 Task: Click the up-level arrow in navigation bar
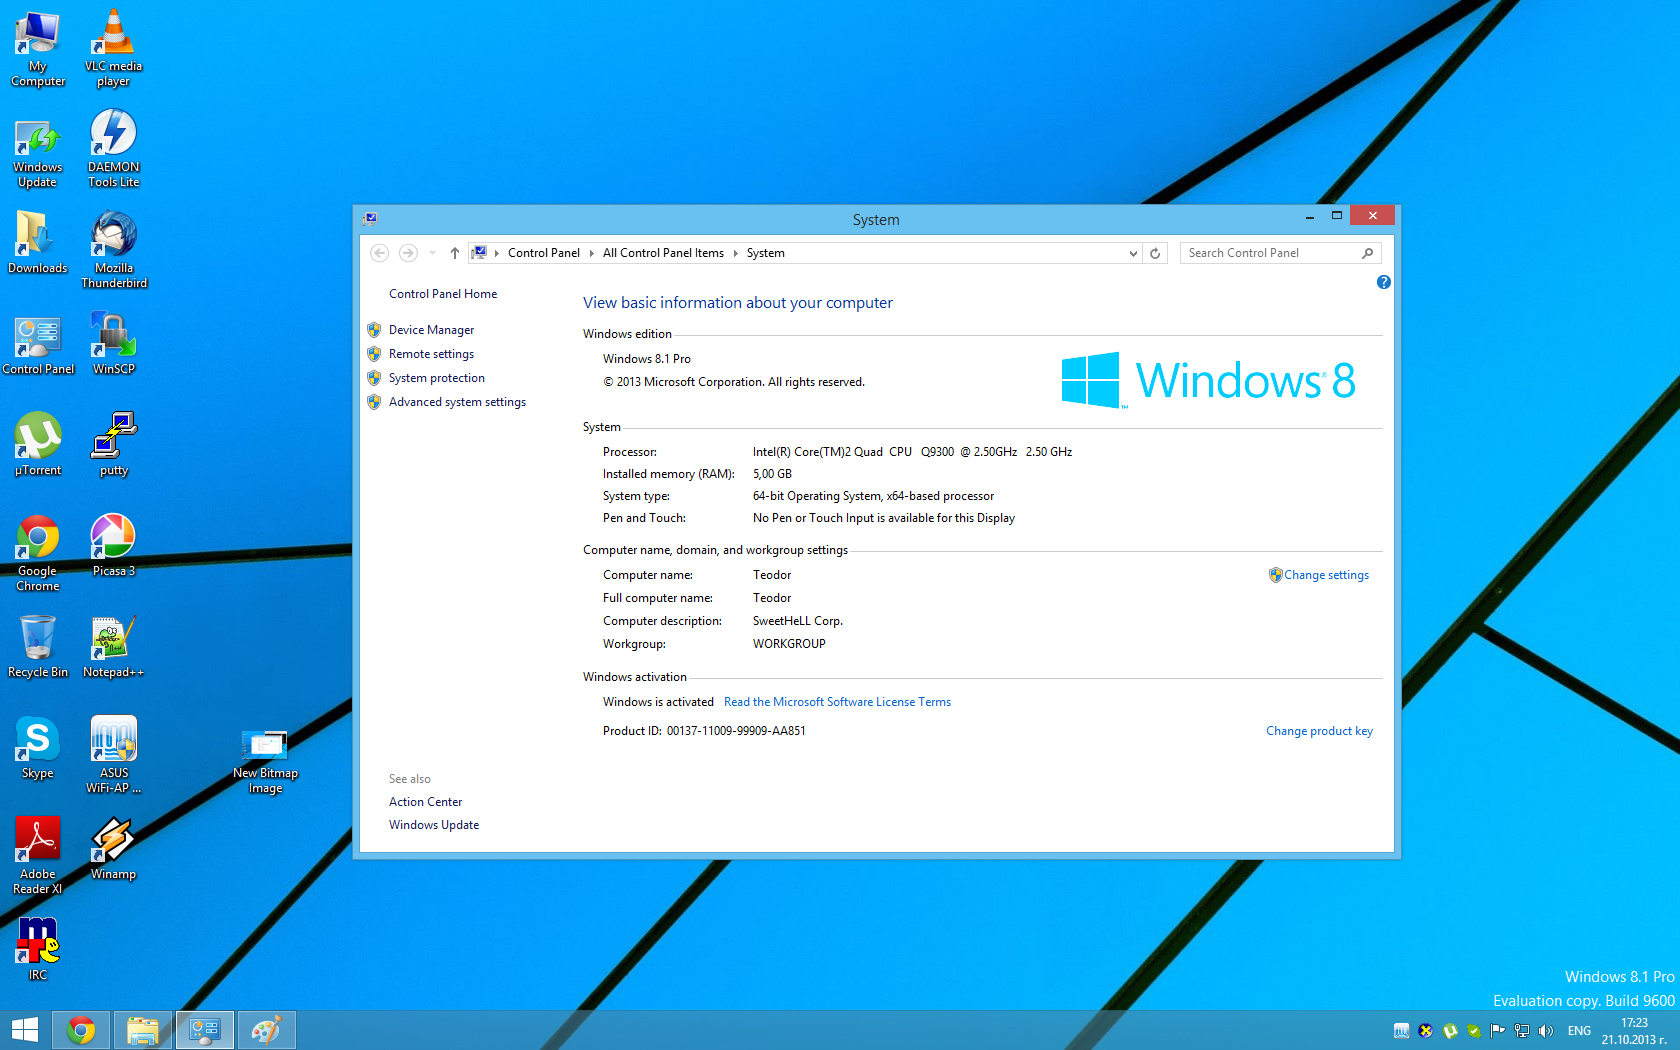point(455,253)
